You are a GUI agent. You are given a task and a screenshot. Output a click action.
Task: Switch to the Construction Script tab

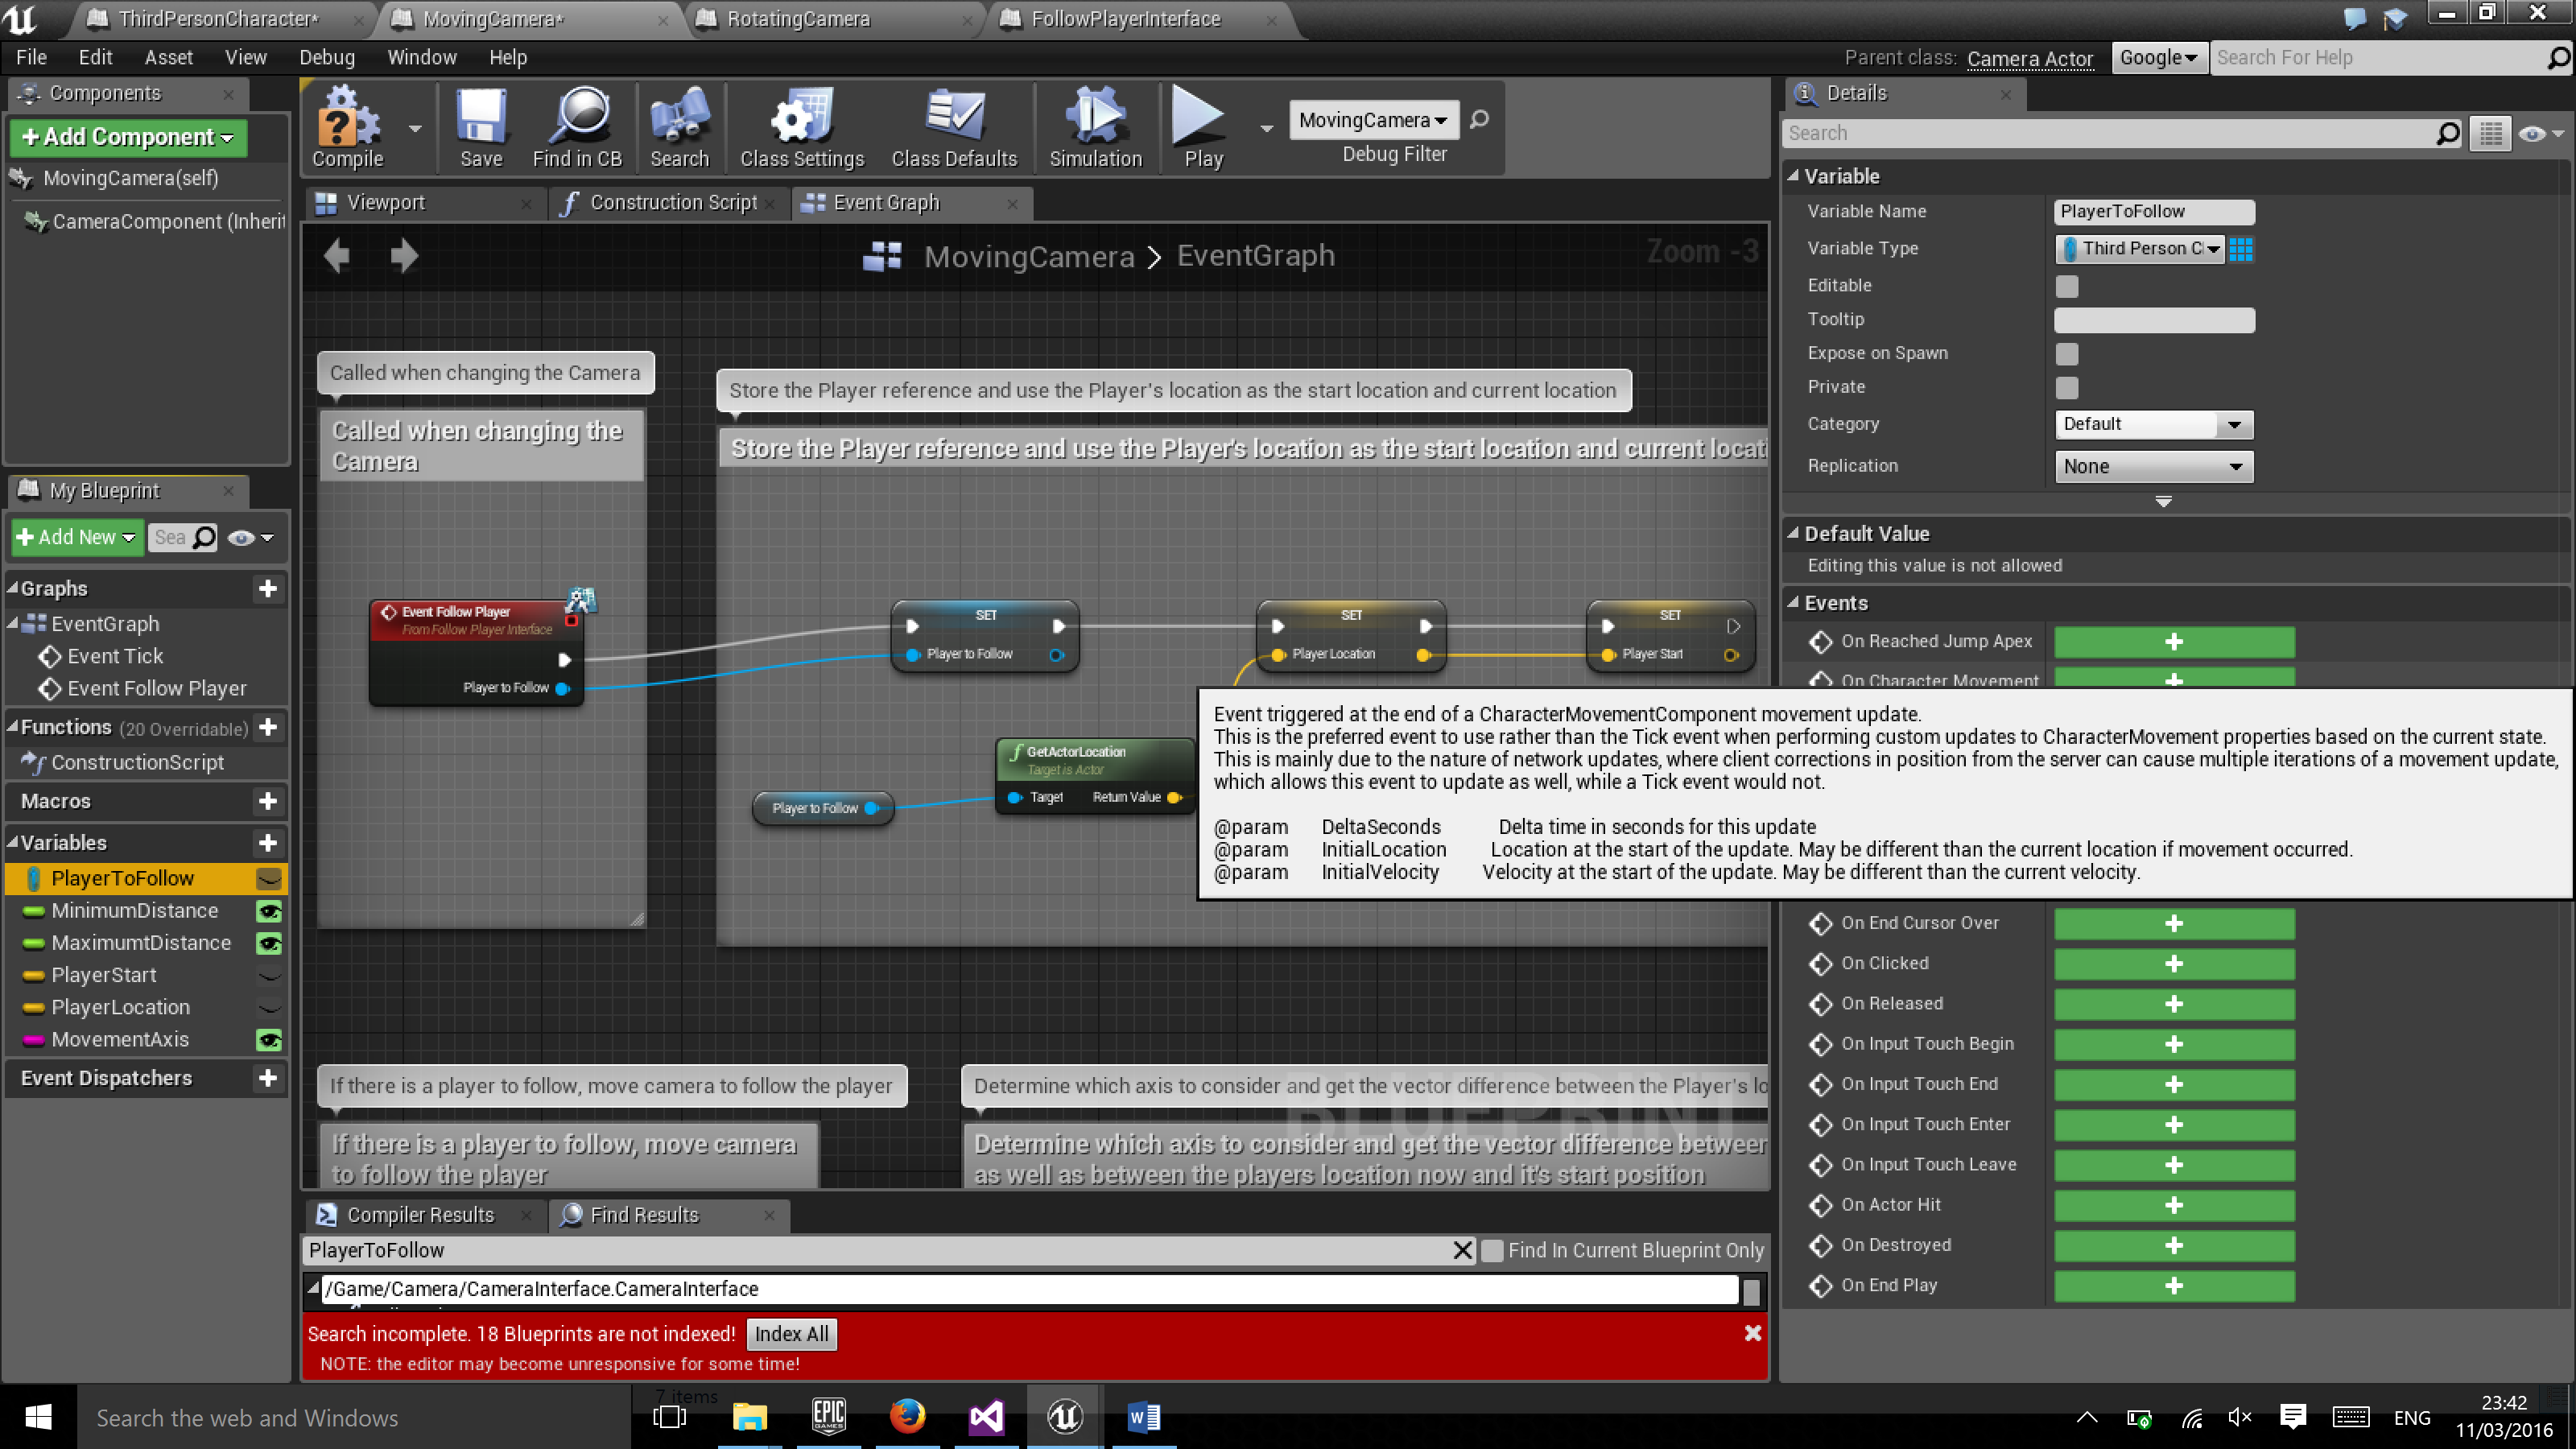tap(672, 203)
